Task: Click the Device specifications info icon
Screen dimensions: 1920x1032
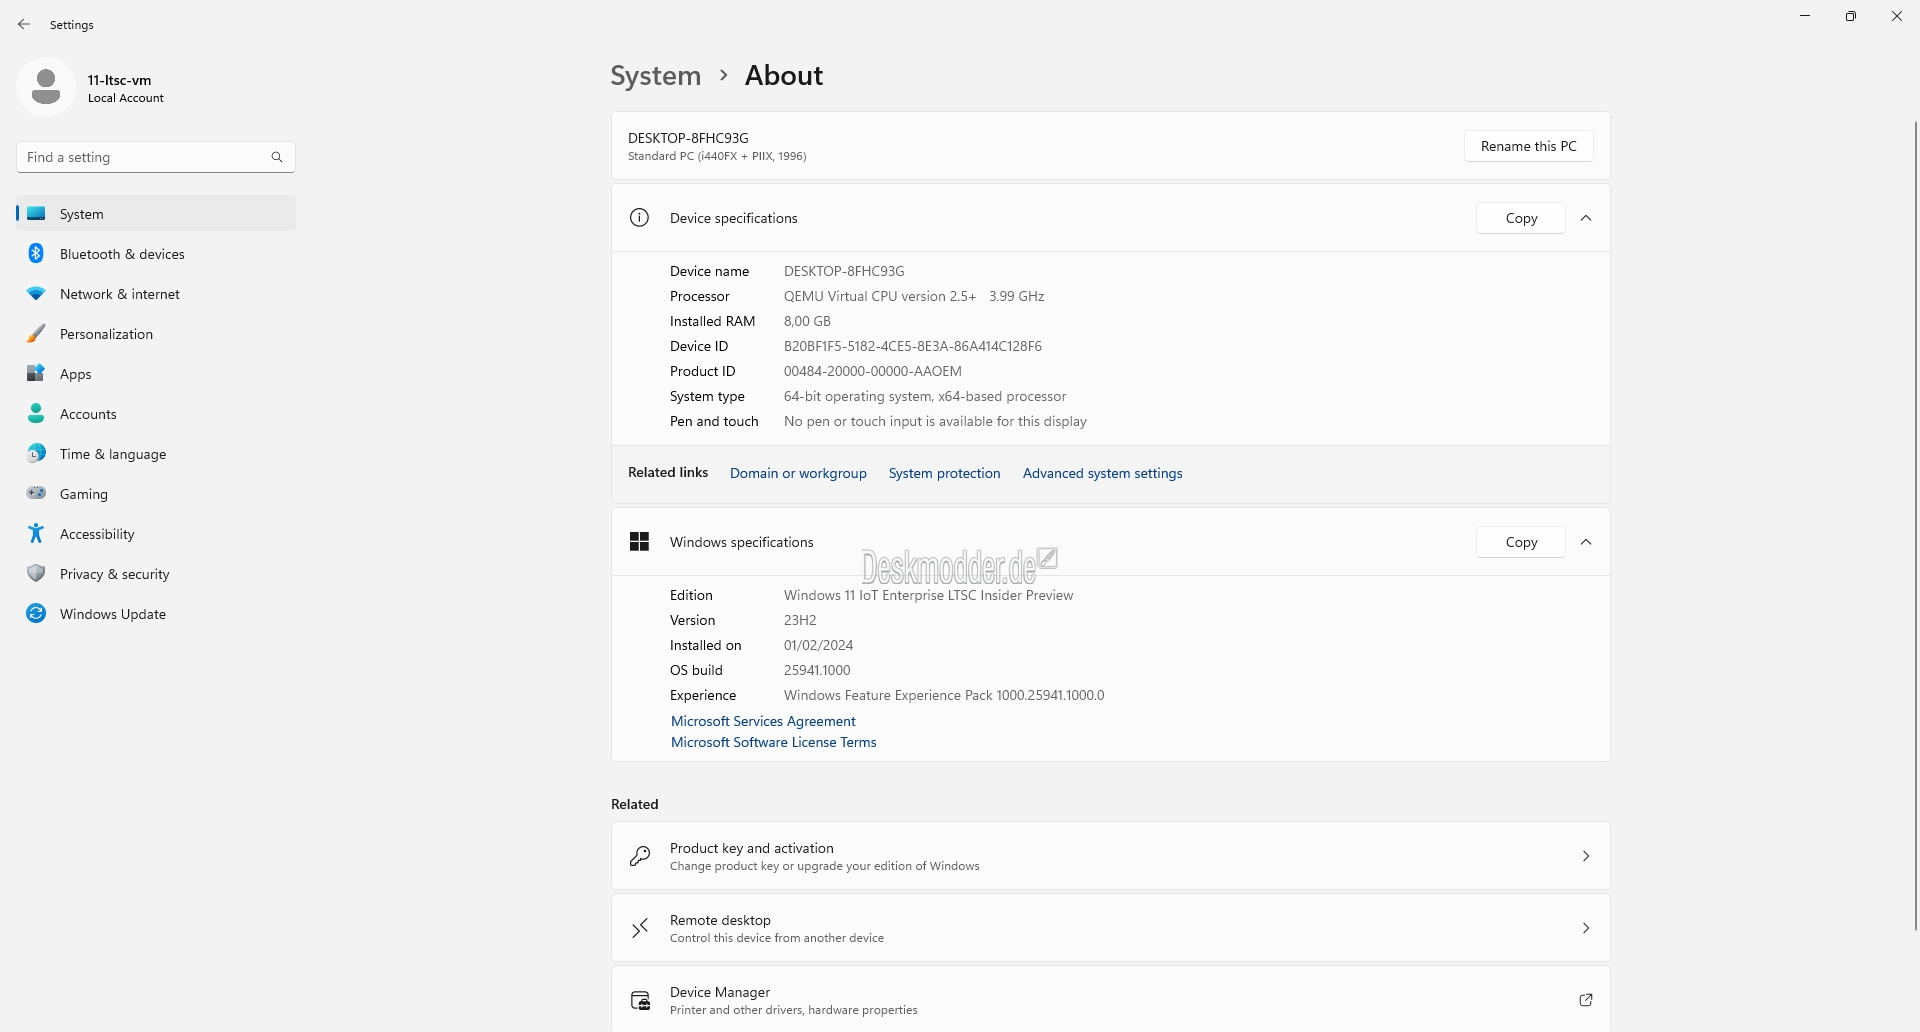Action: coord(640,218)
